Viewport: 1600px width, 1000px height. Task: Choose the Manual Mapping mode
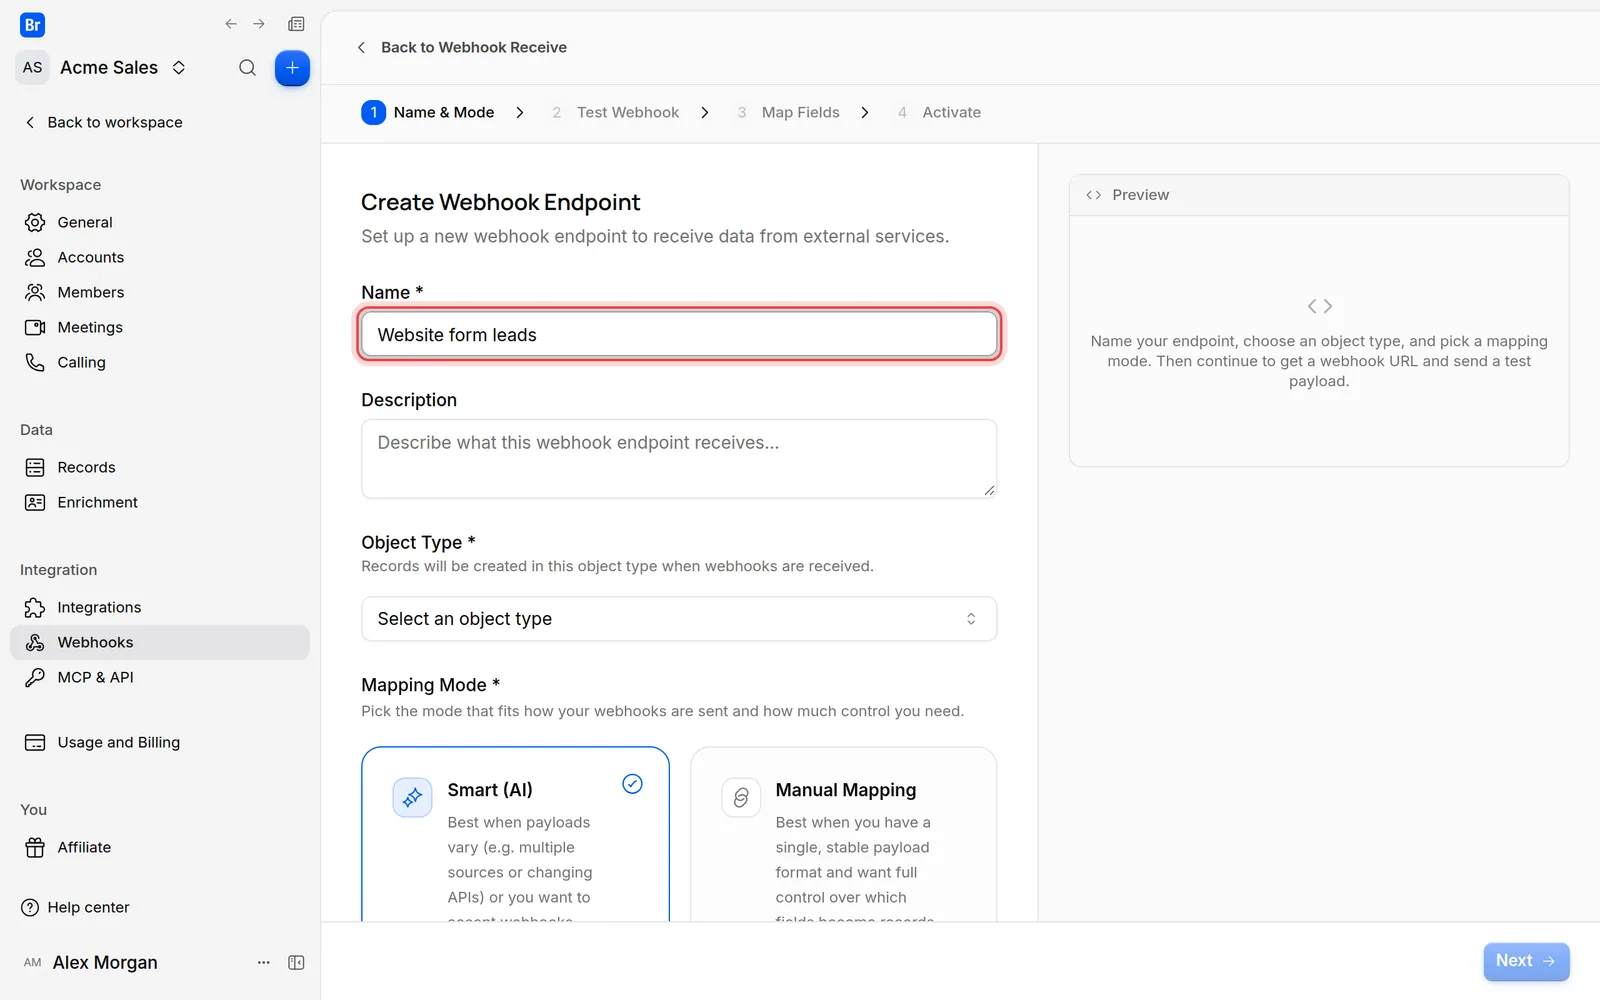click(844, 834)
